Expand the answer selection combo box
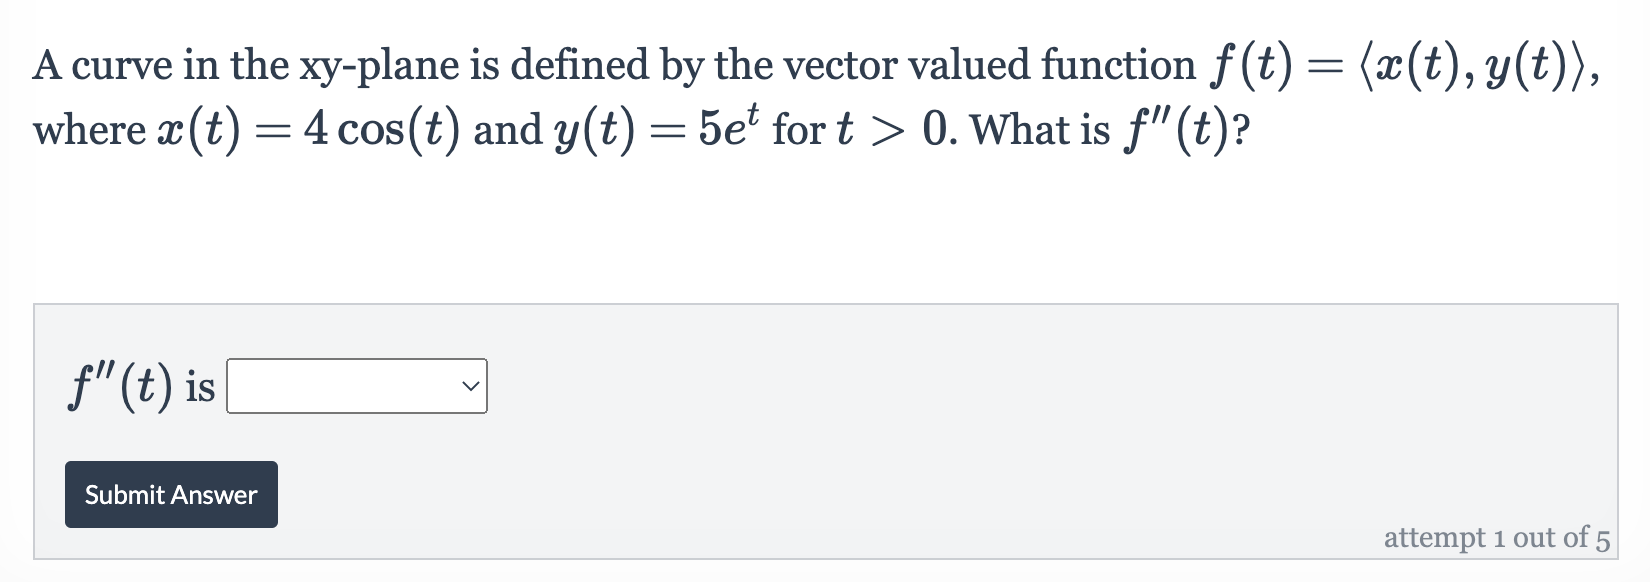 click(355, 386)
